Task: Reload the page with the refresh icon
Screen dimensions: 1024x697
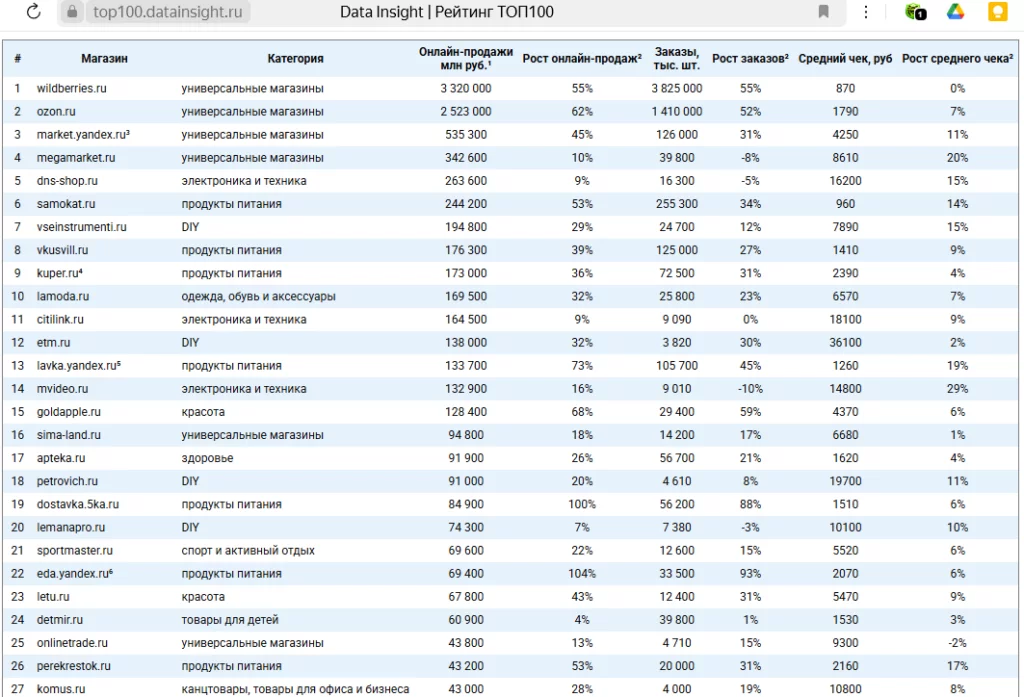Action: pos(33,11)
